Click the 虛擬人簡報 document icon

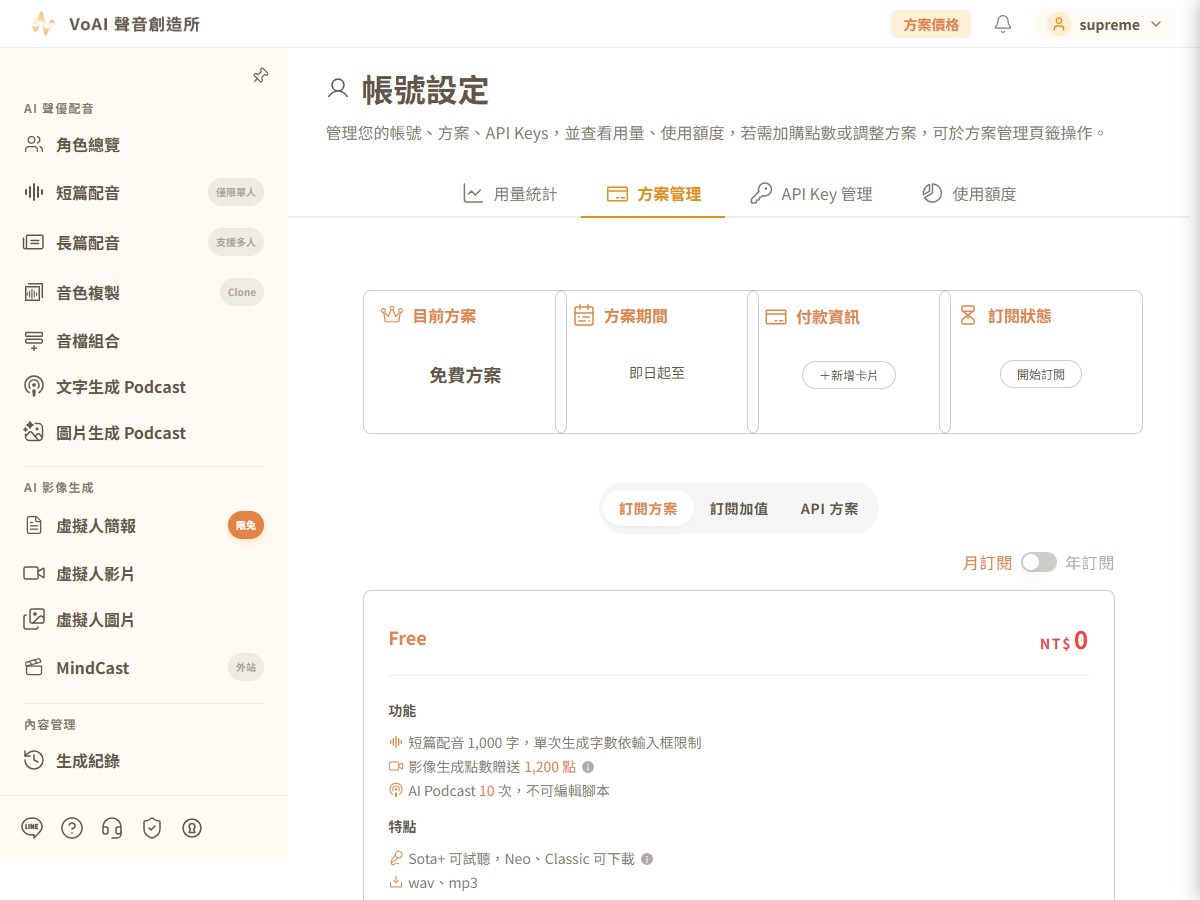34,525
